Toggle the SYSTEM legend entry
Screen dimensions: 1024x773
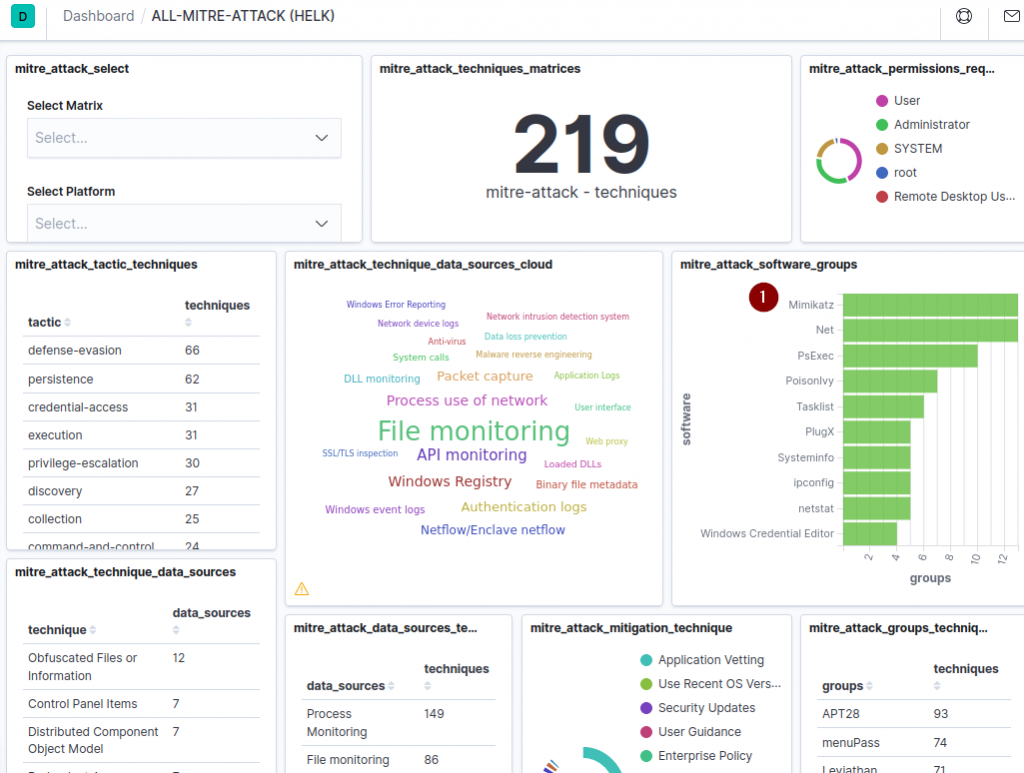pyautogui.click(x=908, y=149)
